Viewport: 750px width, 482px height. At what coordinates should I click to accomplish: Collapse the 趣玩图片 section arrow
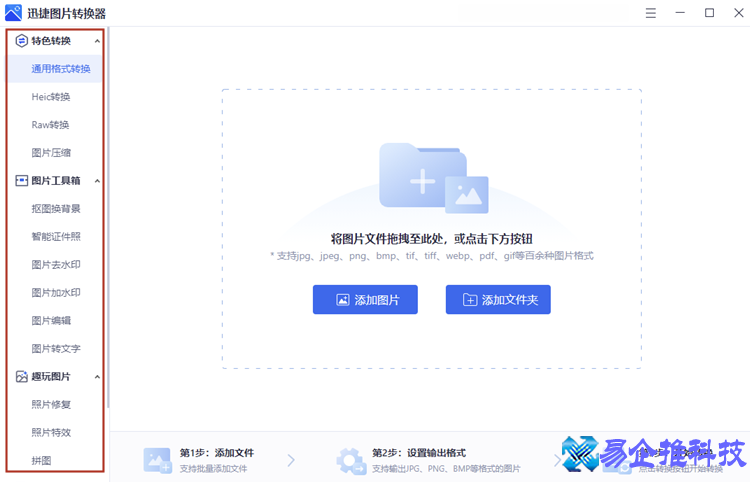coord(97,377)
